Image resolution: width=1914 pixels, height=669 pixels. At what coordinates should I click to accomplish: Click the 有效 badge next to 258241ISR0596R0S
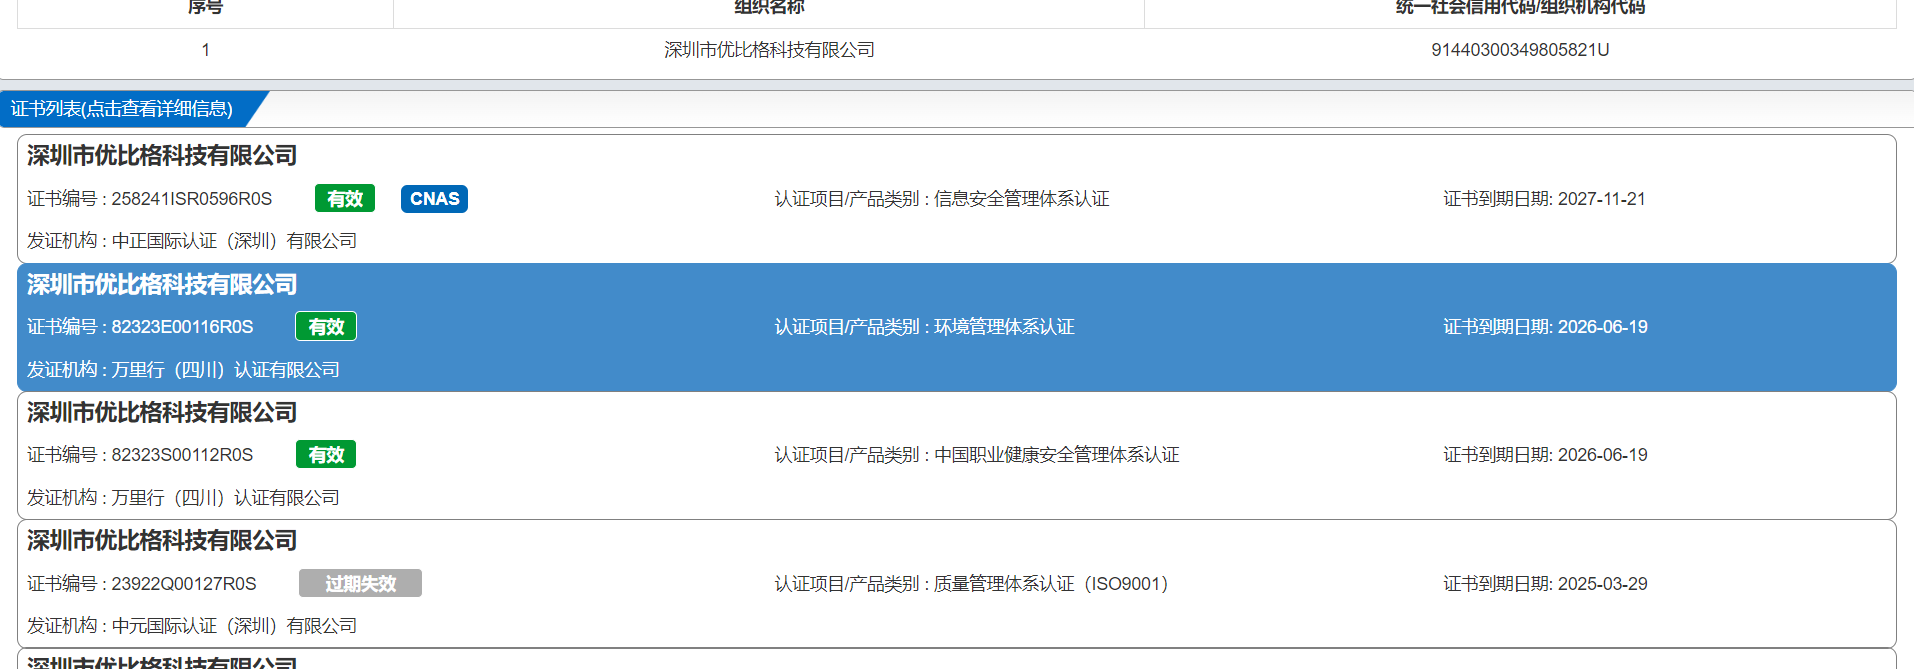[x=345, y=199]
